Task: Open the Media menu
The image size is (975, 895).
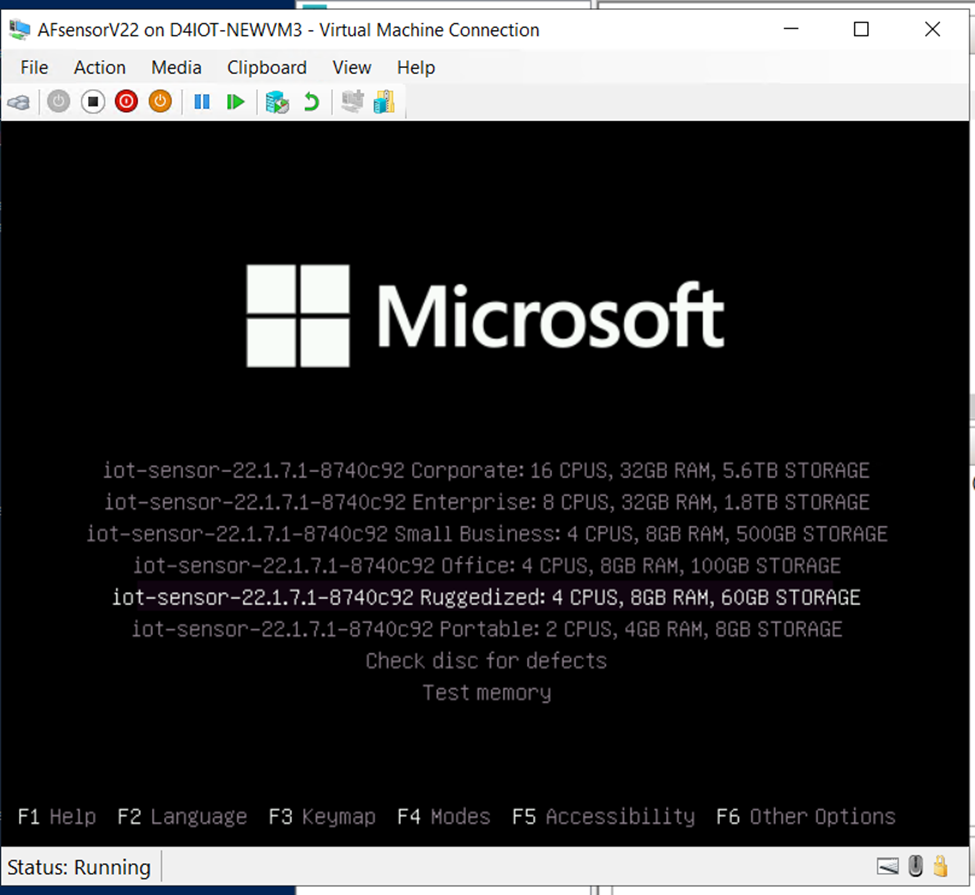Action: (176, 67)
